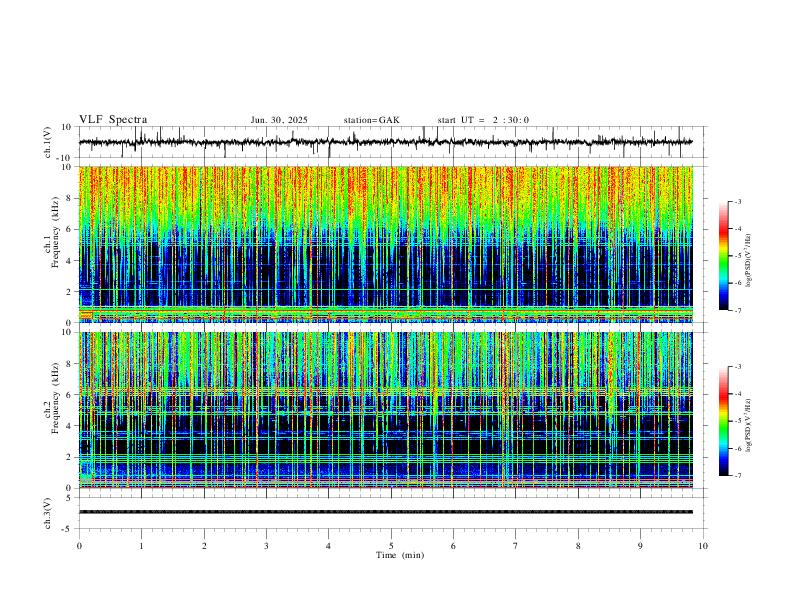Click the upper colorbar's log(PSD) label
792x612 pixels.
[748, 261]
